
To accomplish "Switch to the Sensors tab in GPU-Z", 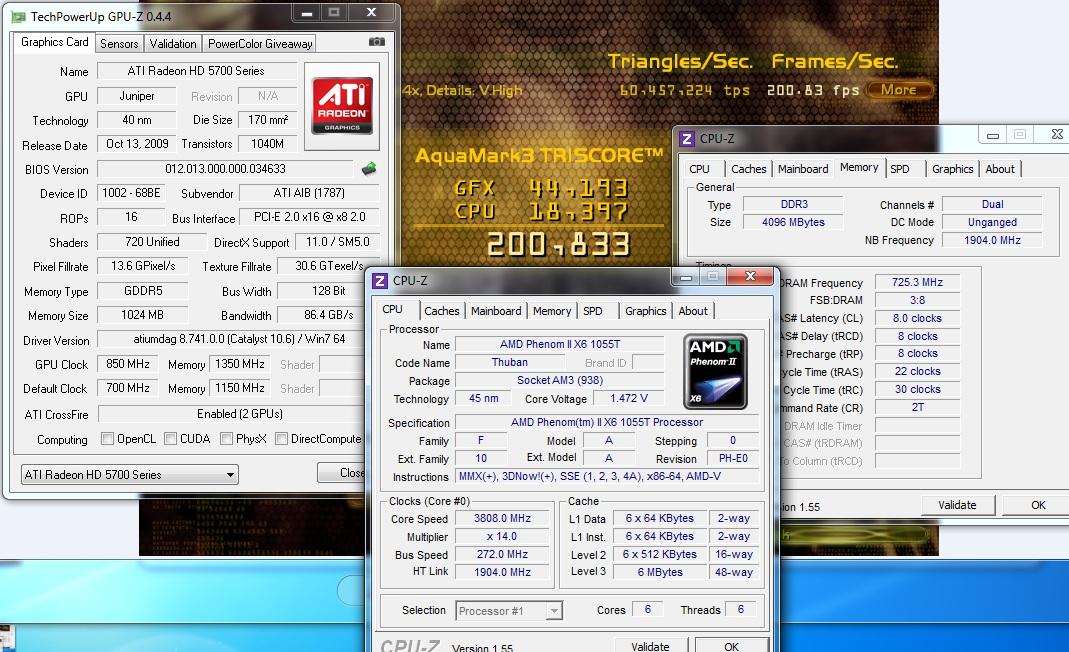I will point(119,44).
